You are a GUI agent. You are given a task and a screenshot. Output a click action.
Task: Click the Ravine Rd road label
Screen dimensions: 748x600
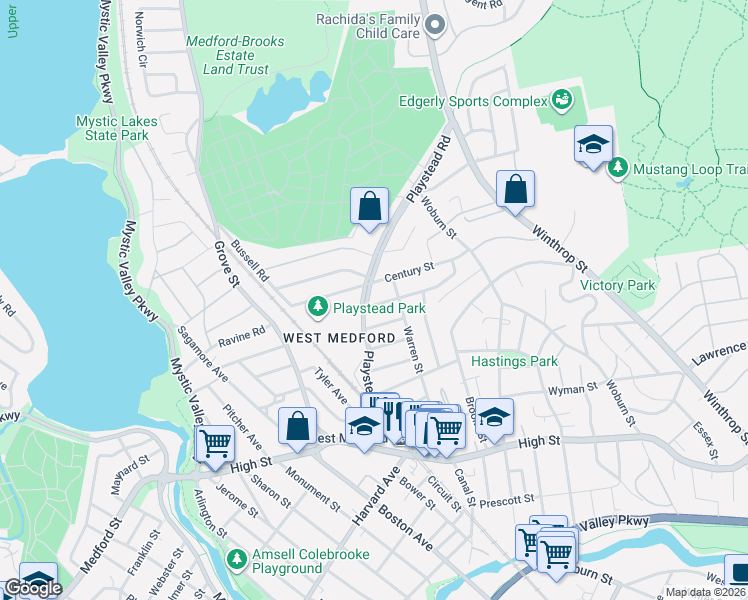[241, 337]
